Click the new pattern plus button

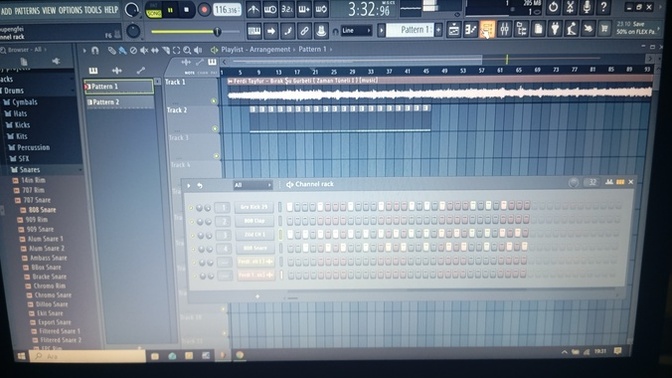coord(438,30)
